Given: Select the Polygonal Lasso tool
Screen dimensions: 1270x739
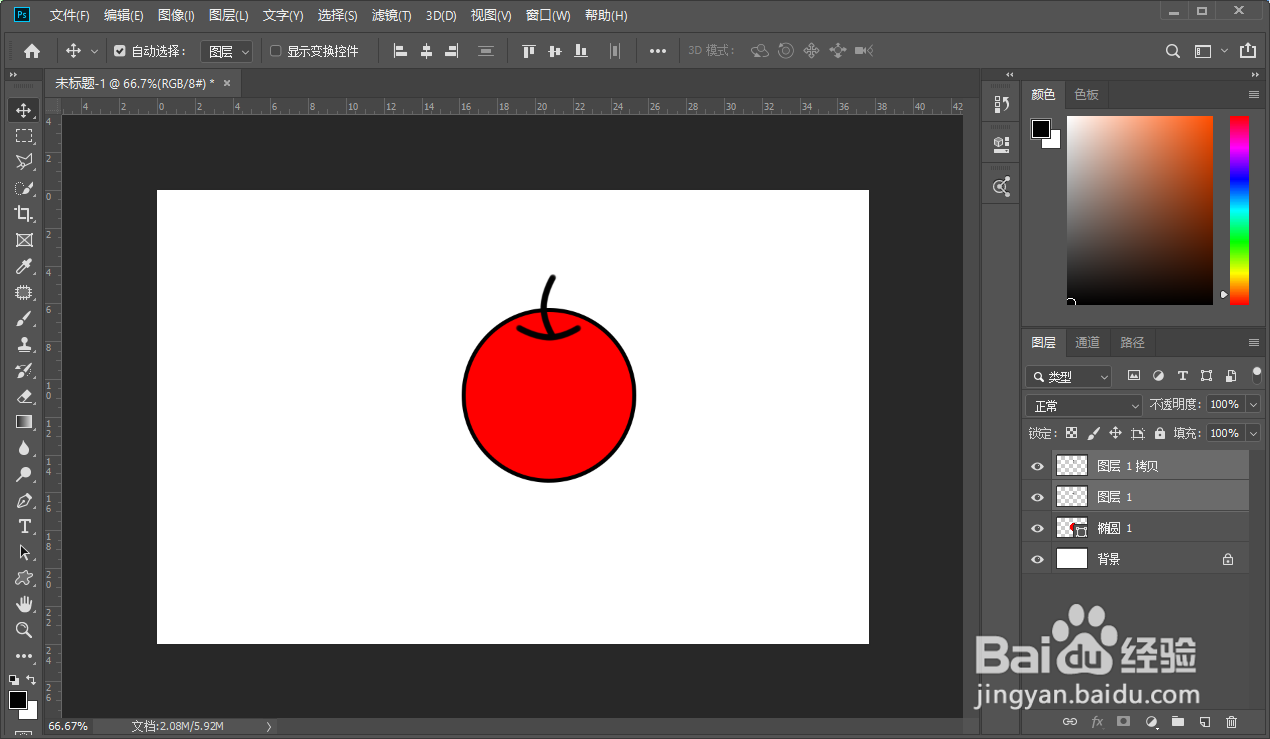Looking at the screenshot, I should pyautogui.click(x=24, y=161).
